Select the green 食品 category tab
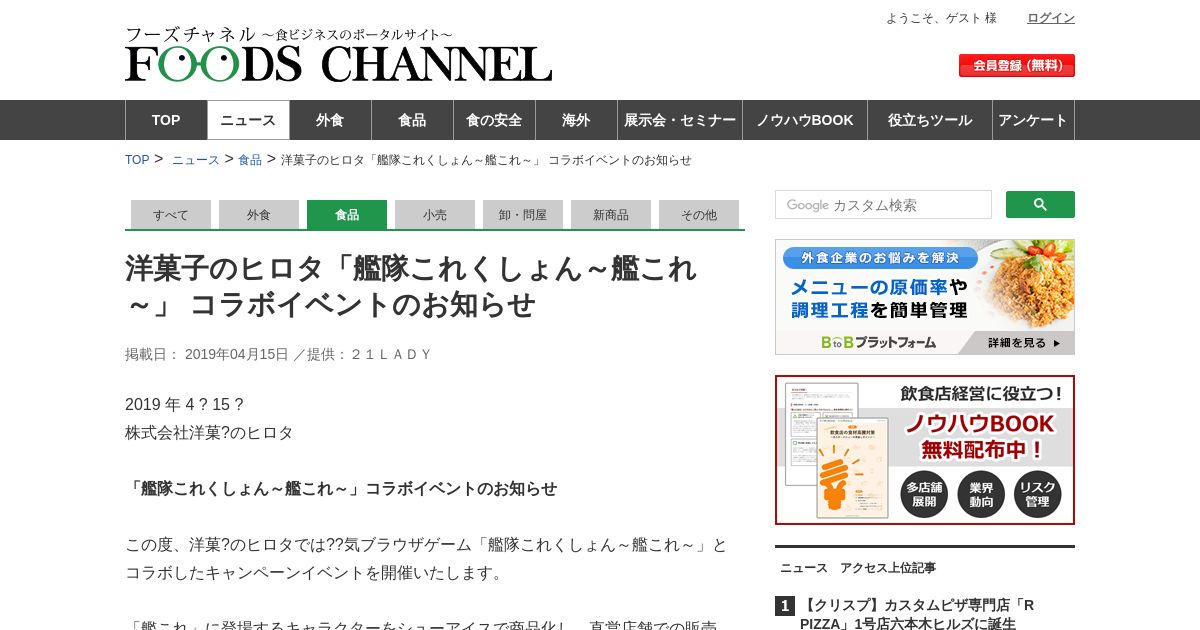 pyautogui.click(x=347, y=214)
